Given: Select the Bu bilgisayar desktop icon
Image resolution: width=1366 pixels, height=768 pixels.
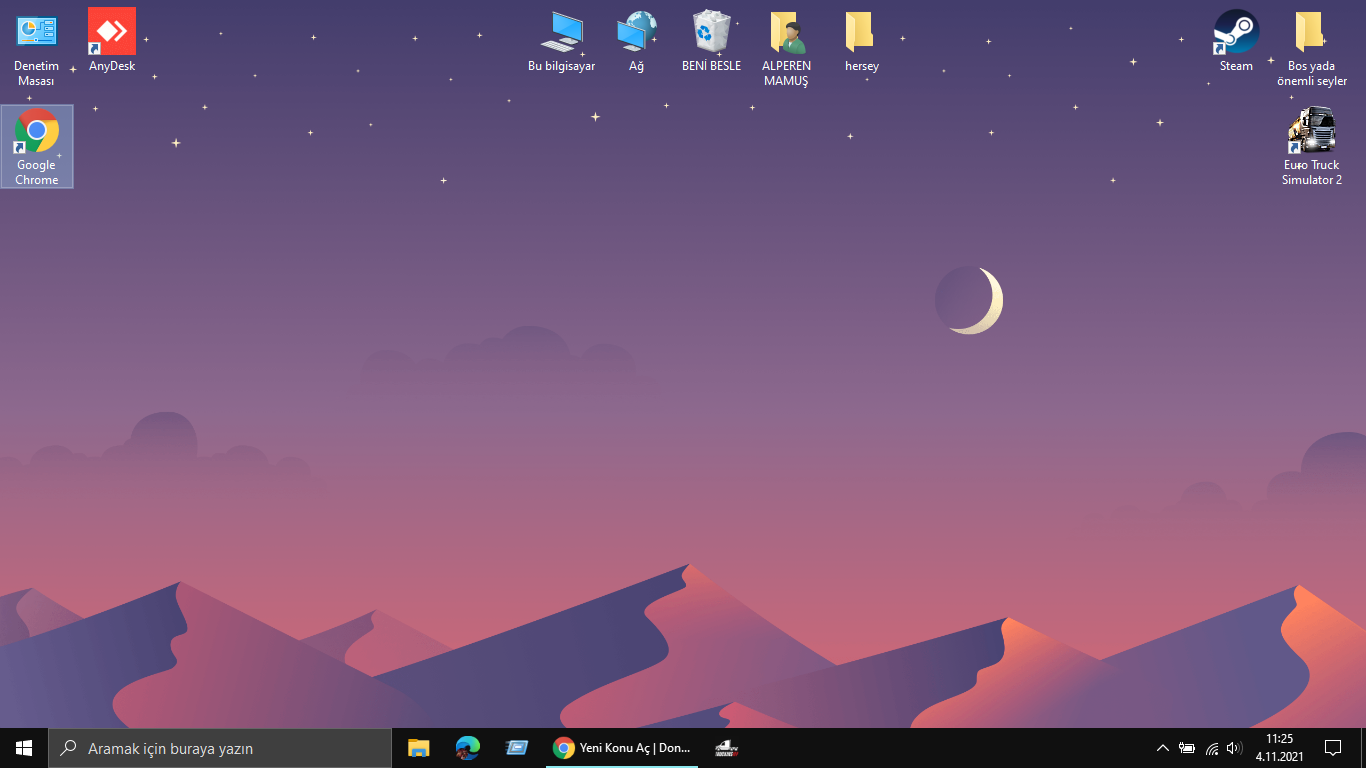Looking at the screenshot, I should (x=562, y=41).
